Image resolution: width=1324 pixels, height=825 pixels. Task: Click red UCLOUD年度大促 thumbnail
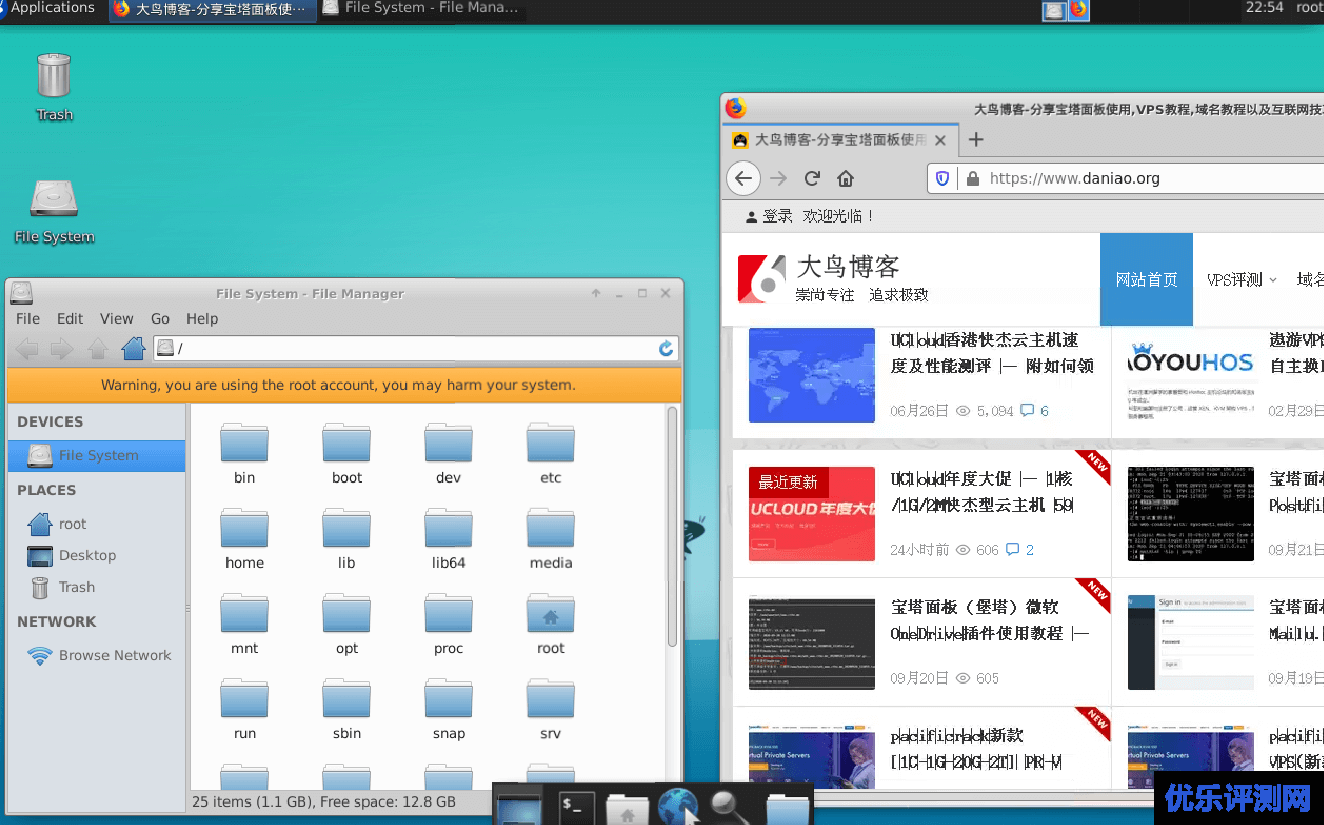click(811, 514)
